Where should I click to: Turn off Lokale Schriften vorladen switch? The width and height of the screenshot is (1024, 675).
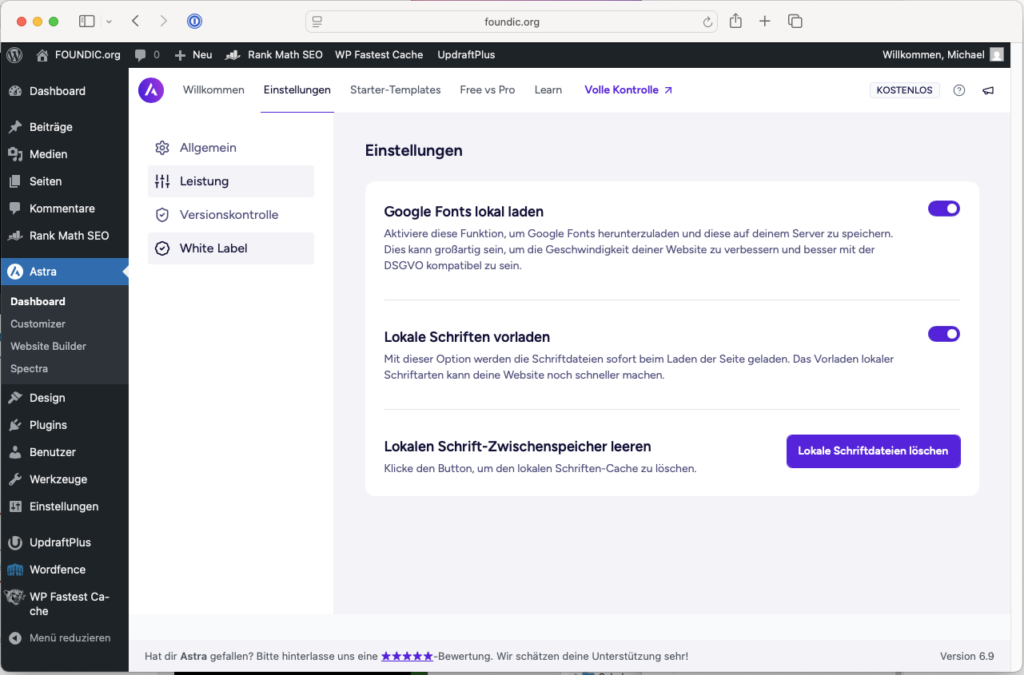(943, 334)
